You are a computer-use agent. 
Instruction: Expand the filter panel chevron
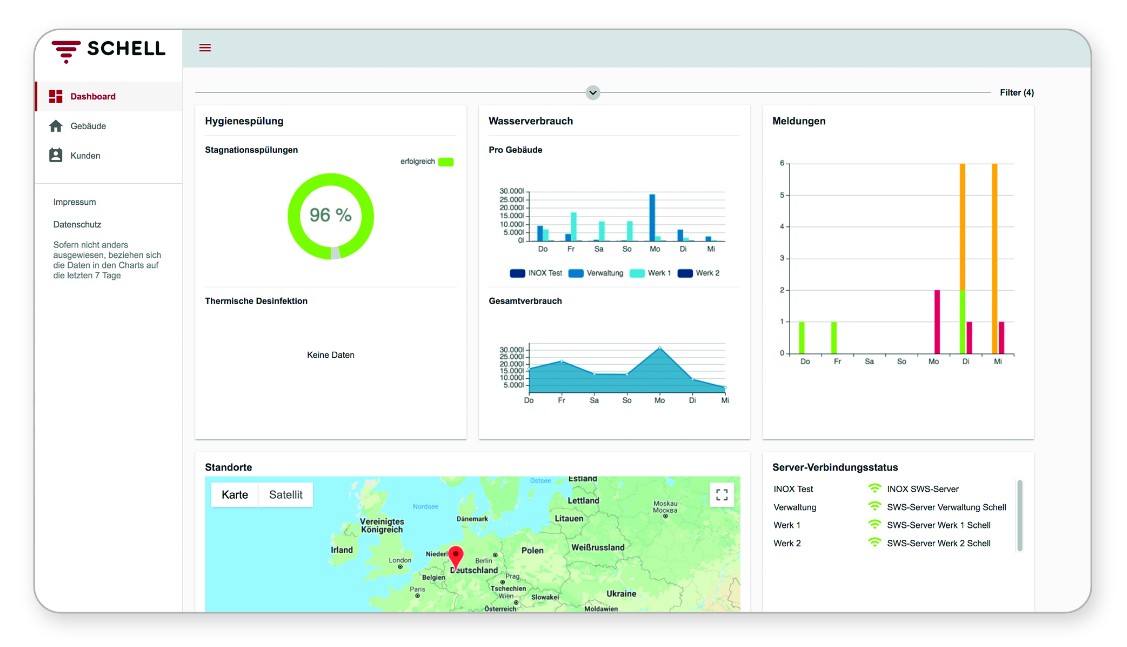(593, 93)
